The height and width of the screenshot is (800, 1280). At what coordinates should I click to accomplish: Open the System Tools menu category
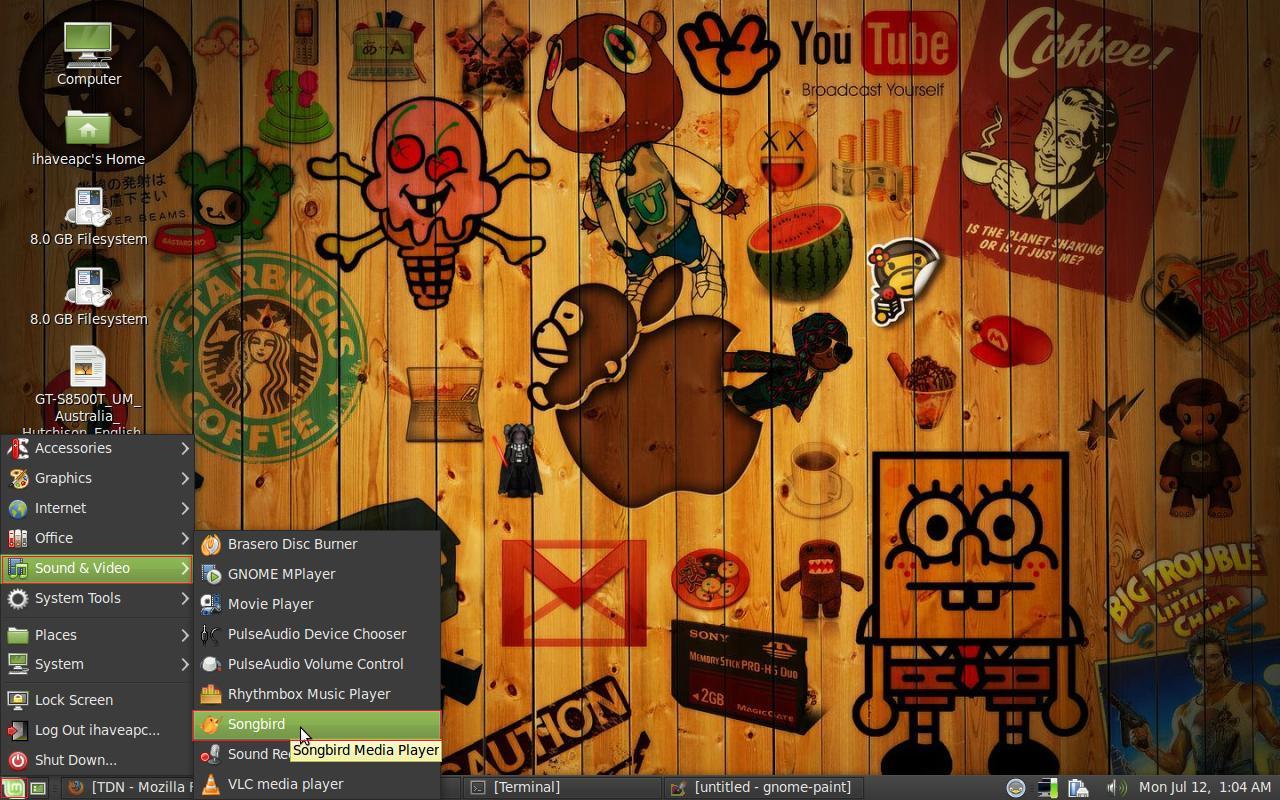click(x=97, y=598)
